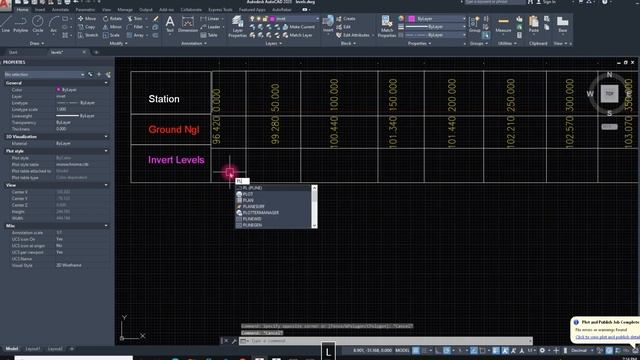Click the Trim tool
This screenshot has width=640, height=360.
pos(135,18)
